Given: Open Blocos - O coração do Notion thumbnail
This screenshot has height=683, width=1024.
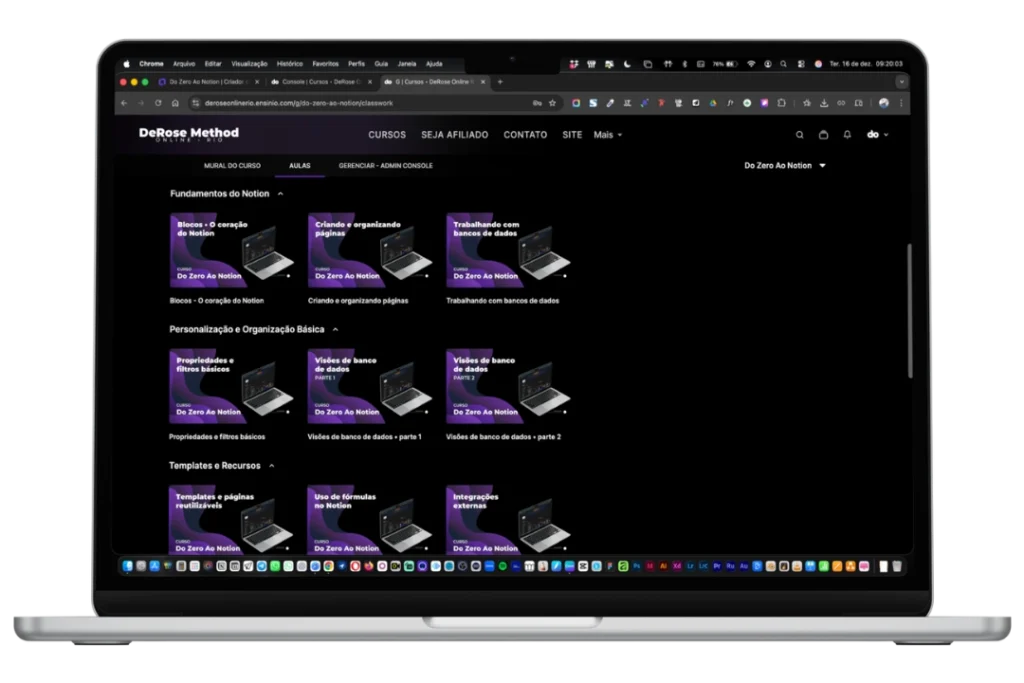Looking at the screenshot, I should click(232, 250).
